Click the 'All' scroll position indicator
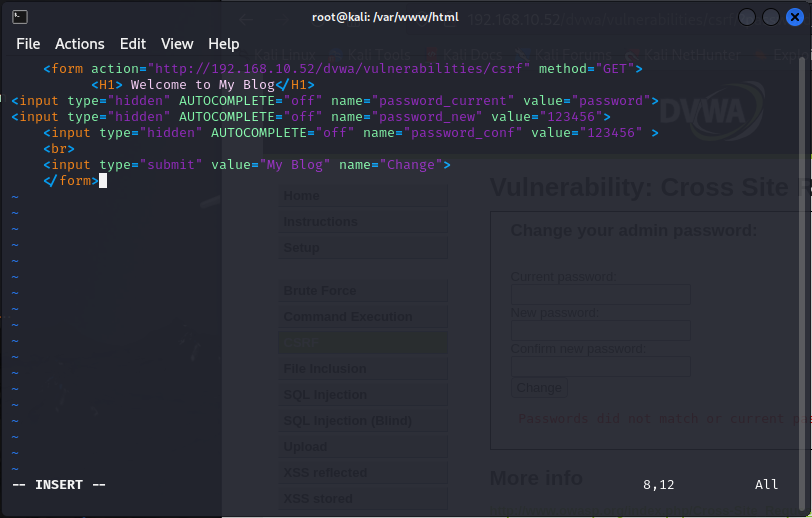 pyautogui.click(x=766, y=485)
